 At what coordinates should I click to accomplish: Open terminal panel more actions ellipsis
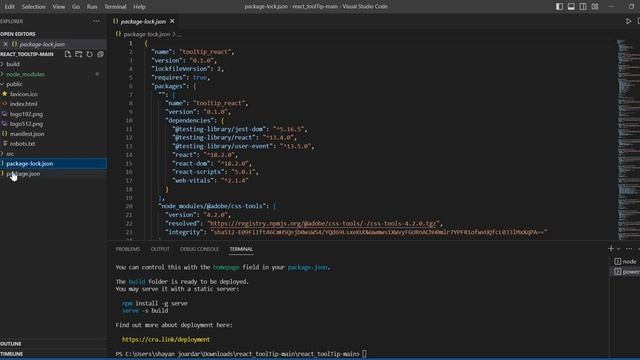[x=629, y=249]
